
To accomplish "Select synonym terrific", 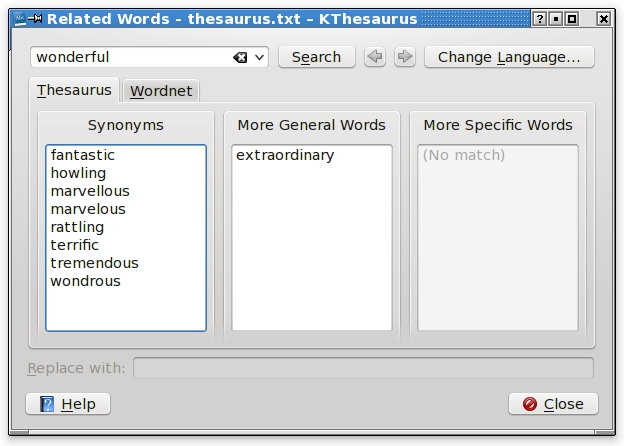I will click(126, 245).
